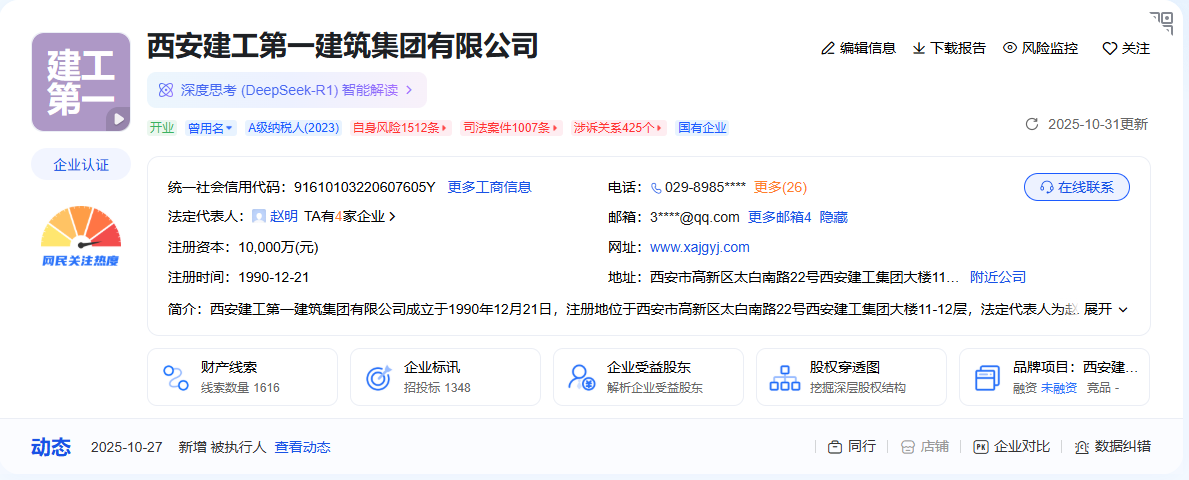Click the 关注 heart icon
The width and height of the screenshot is (1189, 480).
click(x=1109, y=49)
